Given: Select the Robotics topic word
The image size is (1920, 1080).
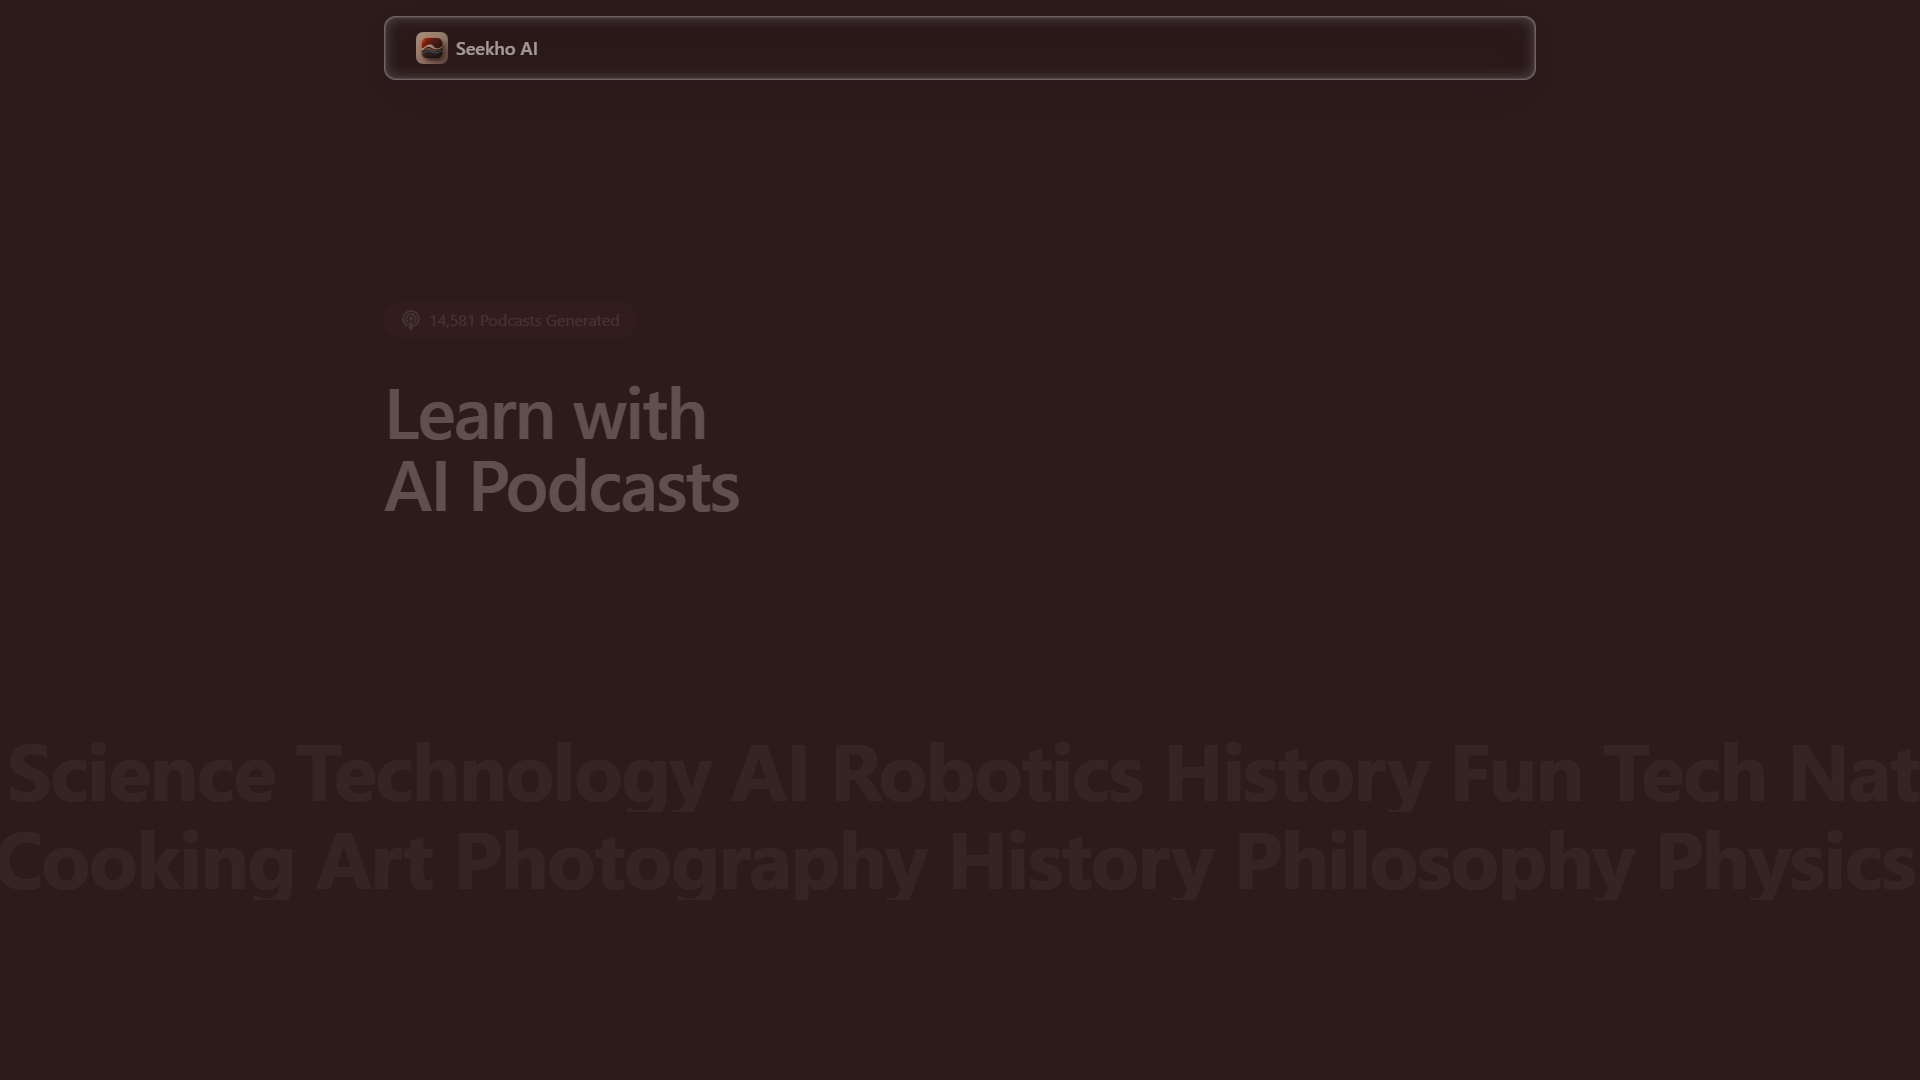Looking at the screenshot, I should (987, 773).
